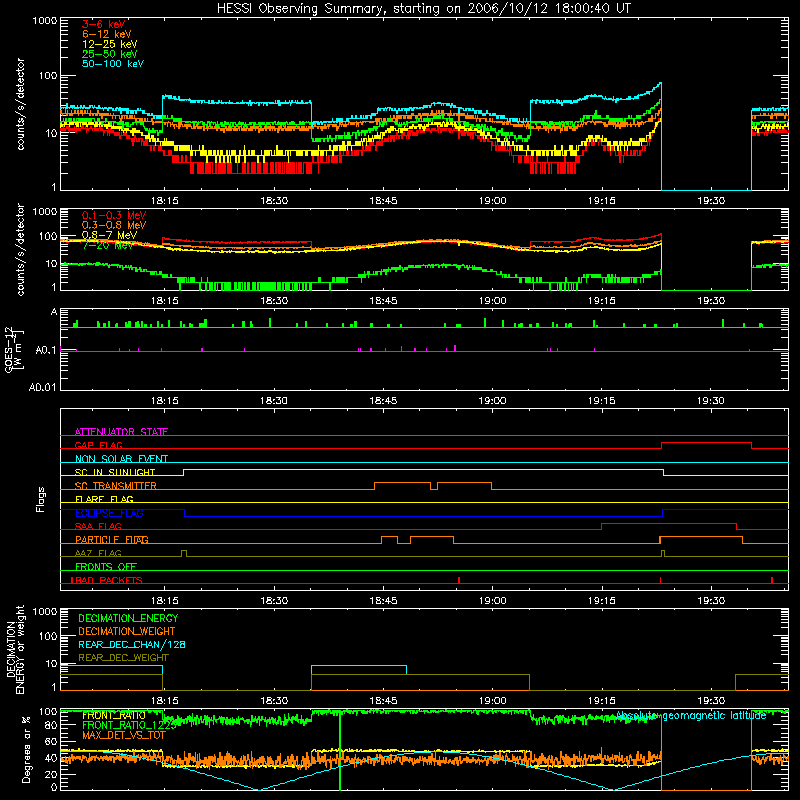Screen dimensions: 800x800
Task: Click the ECLIPSE_FLAG low segment in blue
Action: [x=423, y=516]
